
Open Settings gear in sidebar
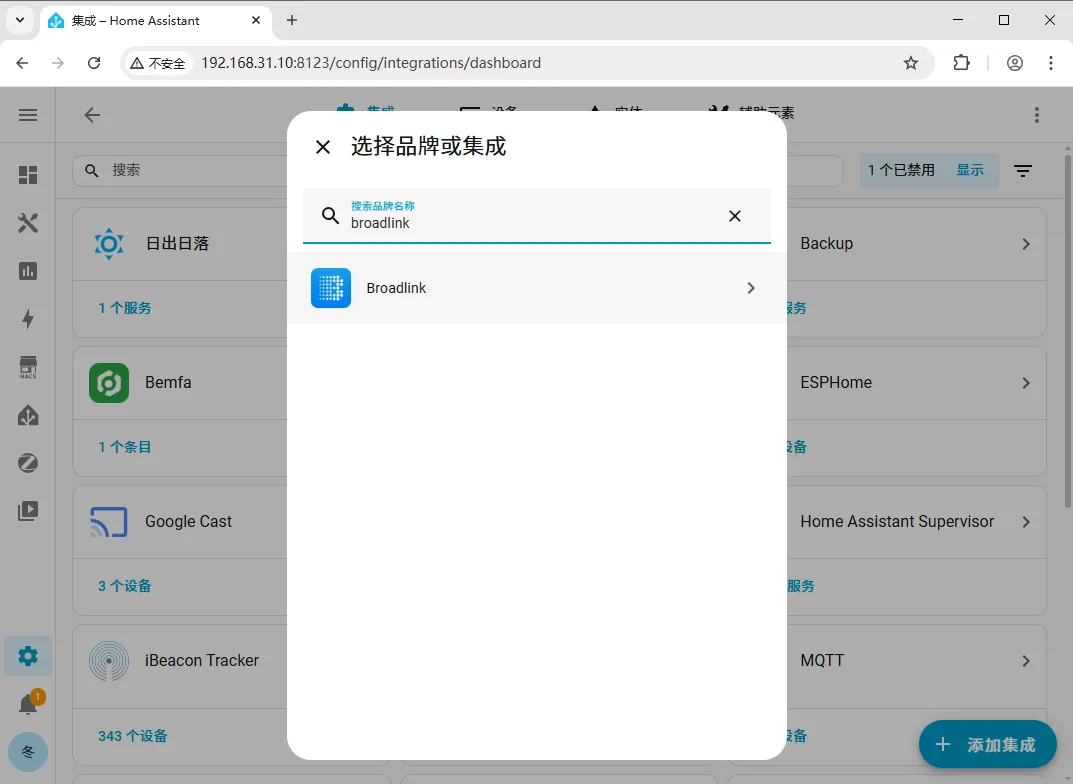[x=28, y=656]
